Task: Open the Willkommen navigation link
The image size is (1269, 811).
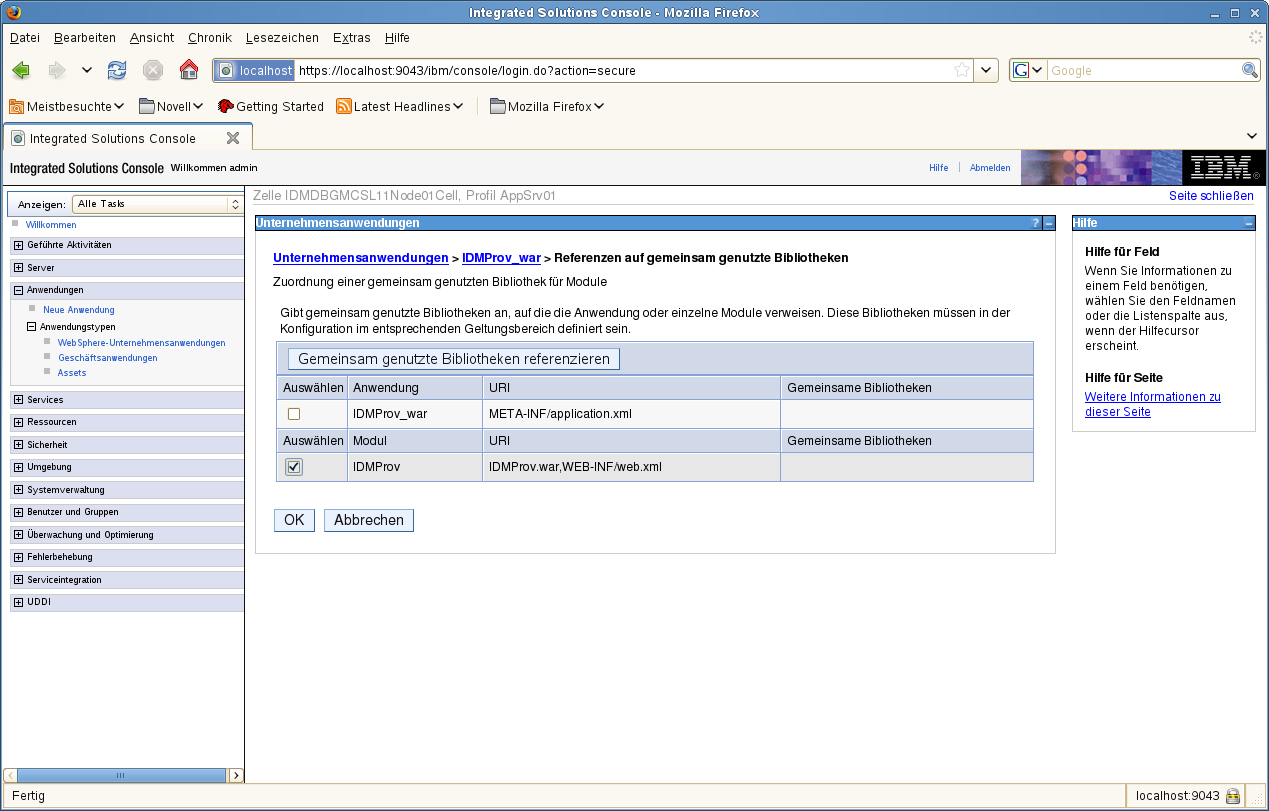Action: [51, 225]
